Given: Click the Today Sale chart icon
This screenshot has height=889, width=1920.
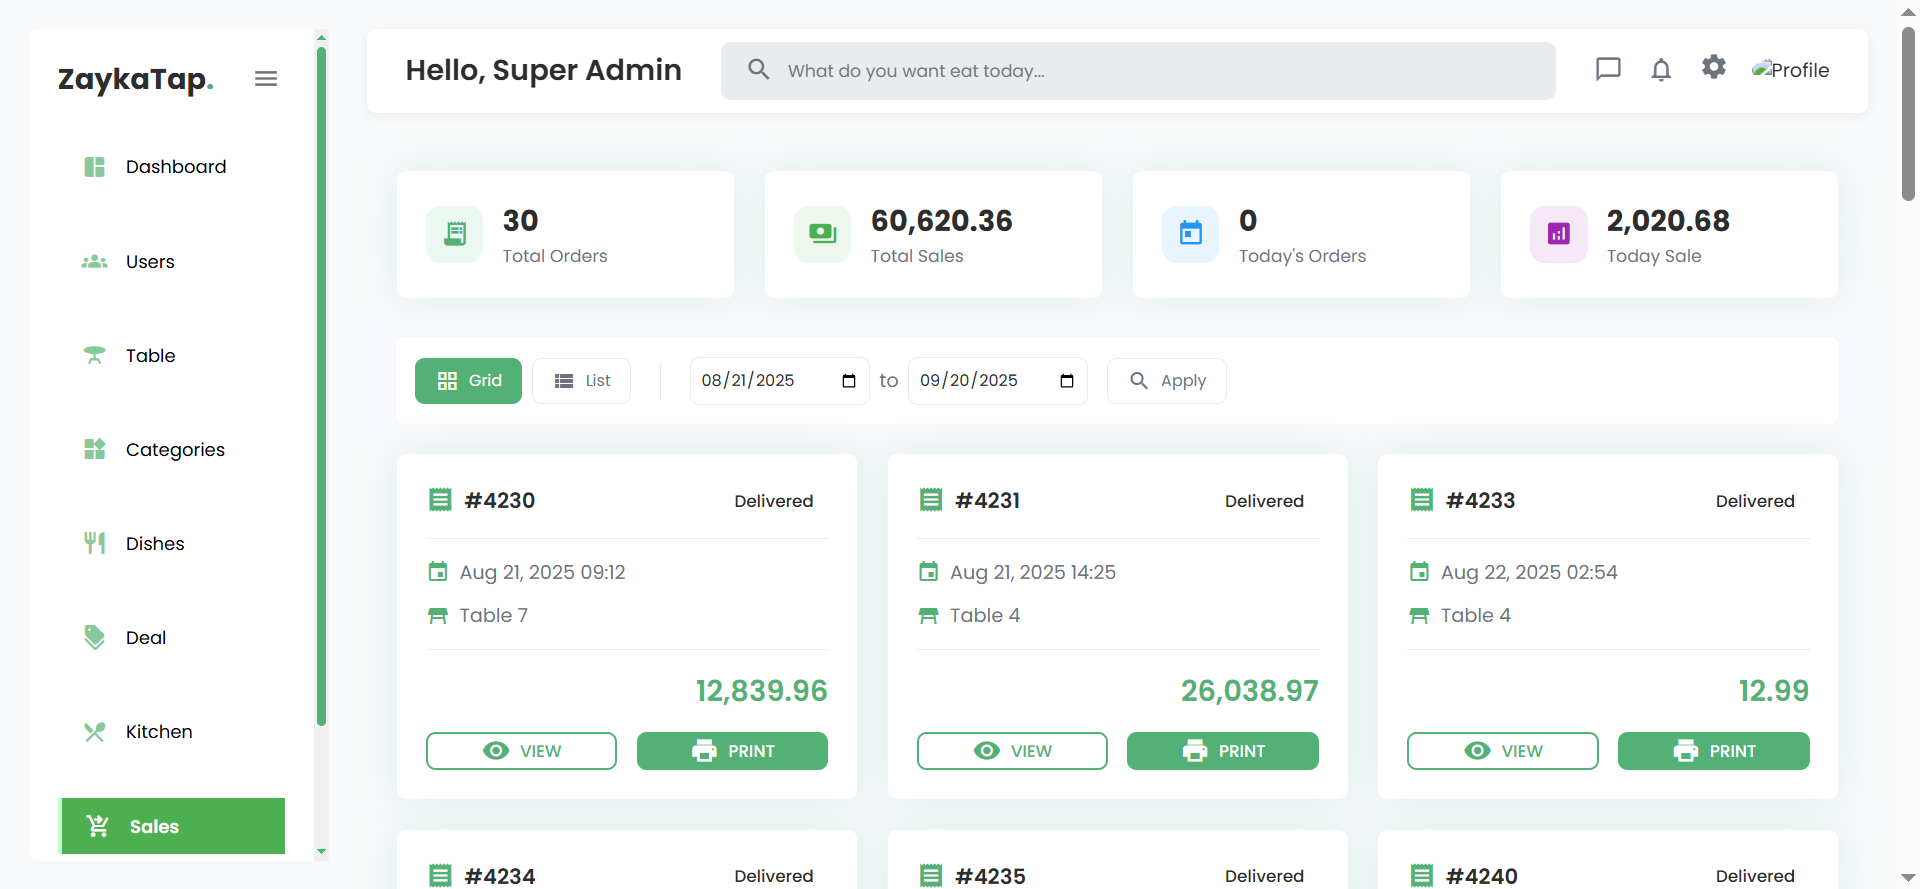Looking at the screenshot, I should (1558, 234).
